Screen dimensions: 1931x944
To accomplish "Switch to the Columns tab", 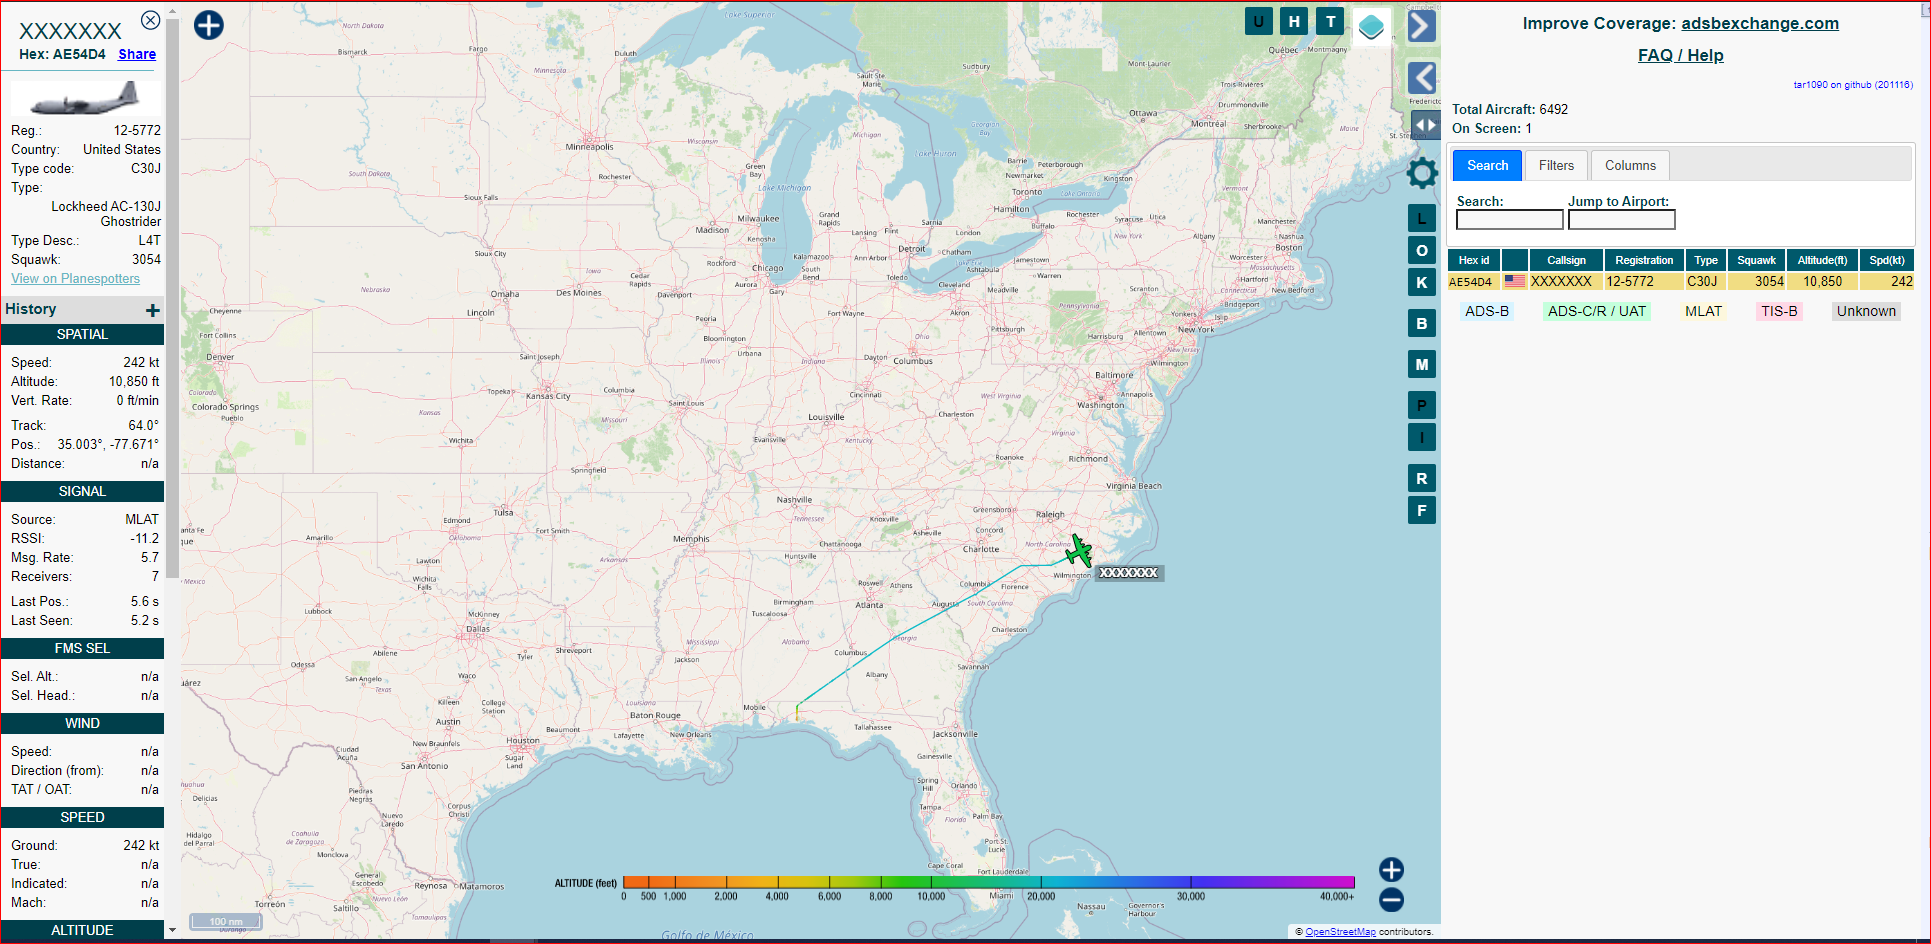I will click(x=1630, y=165).
